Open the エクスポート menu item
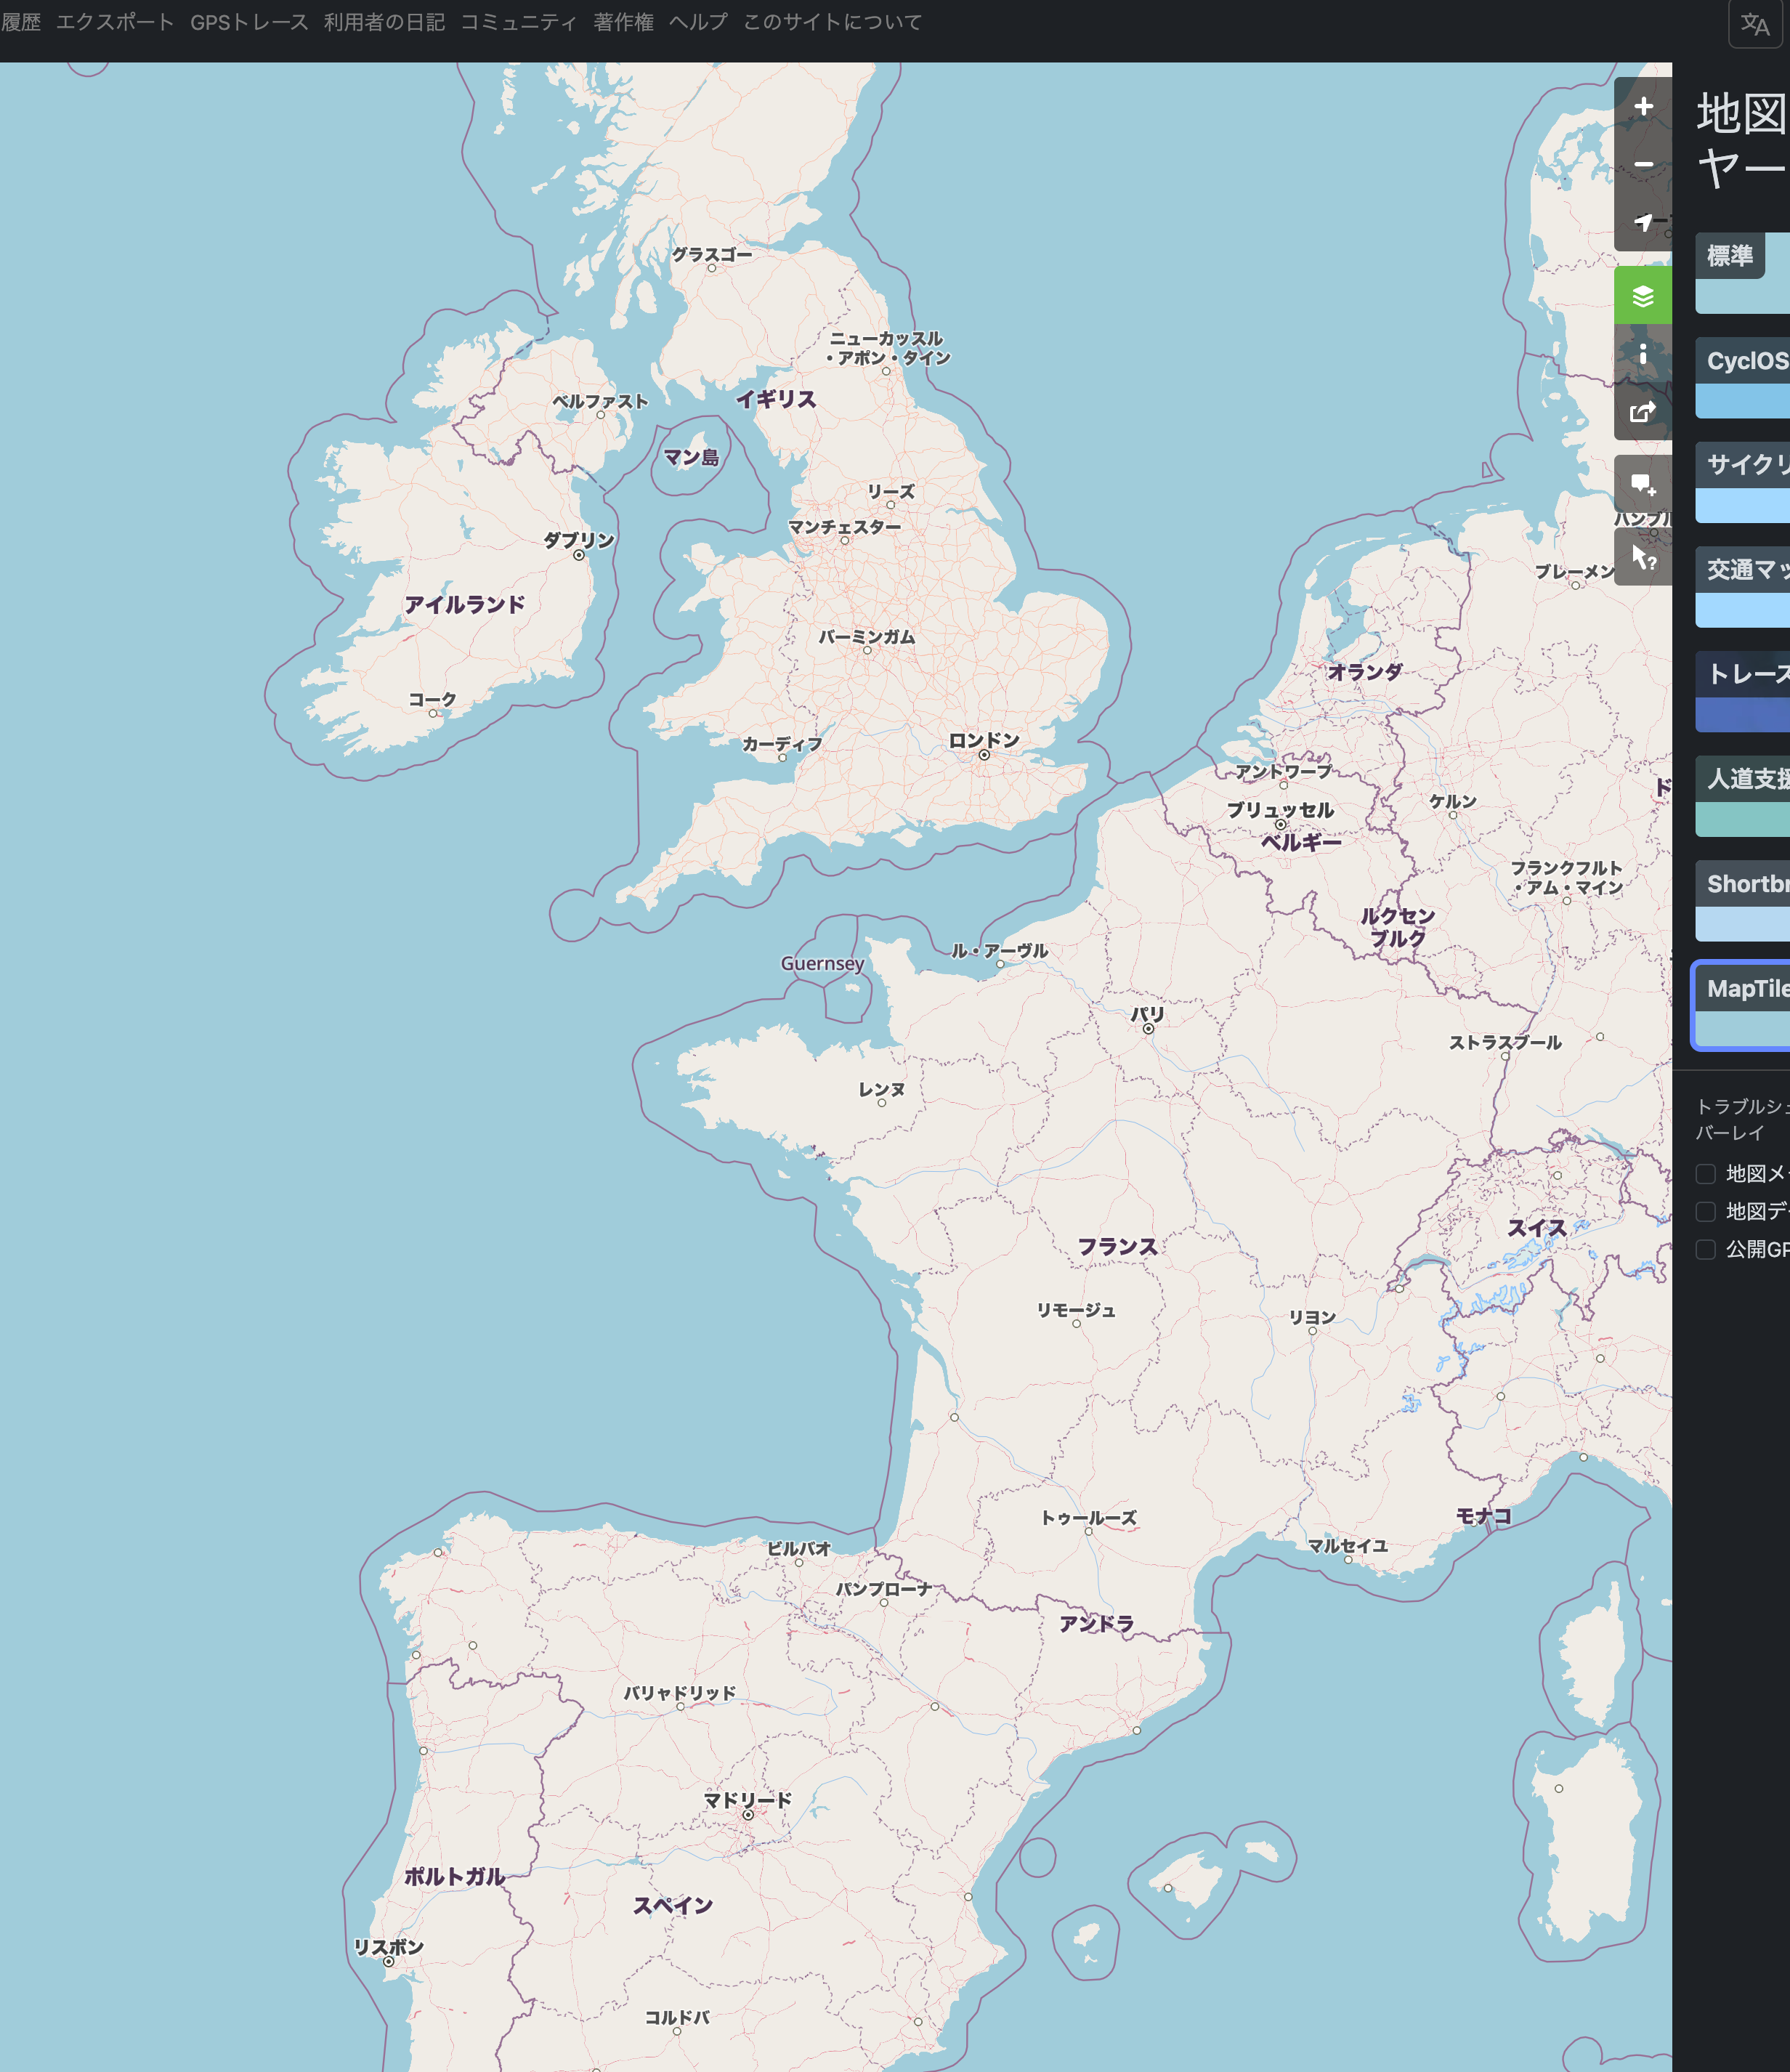1790x2072 pixels. tap(115, 22)
